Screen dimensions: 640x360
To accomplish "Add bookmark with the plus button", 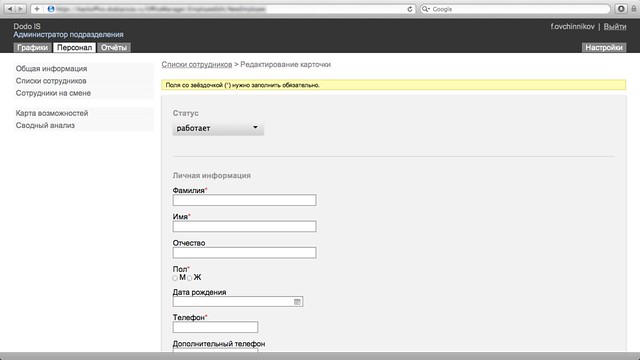I will [37, 9].
